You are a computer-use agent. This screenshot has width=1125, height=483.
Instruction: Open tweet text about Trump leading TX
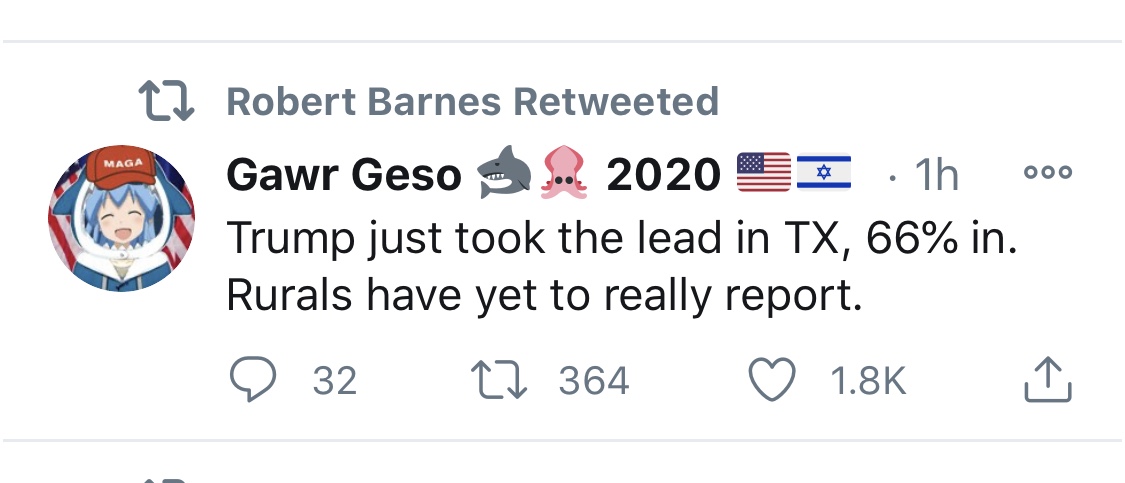(622, 266)
